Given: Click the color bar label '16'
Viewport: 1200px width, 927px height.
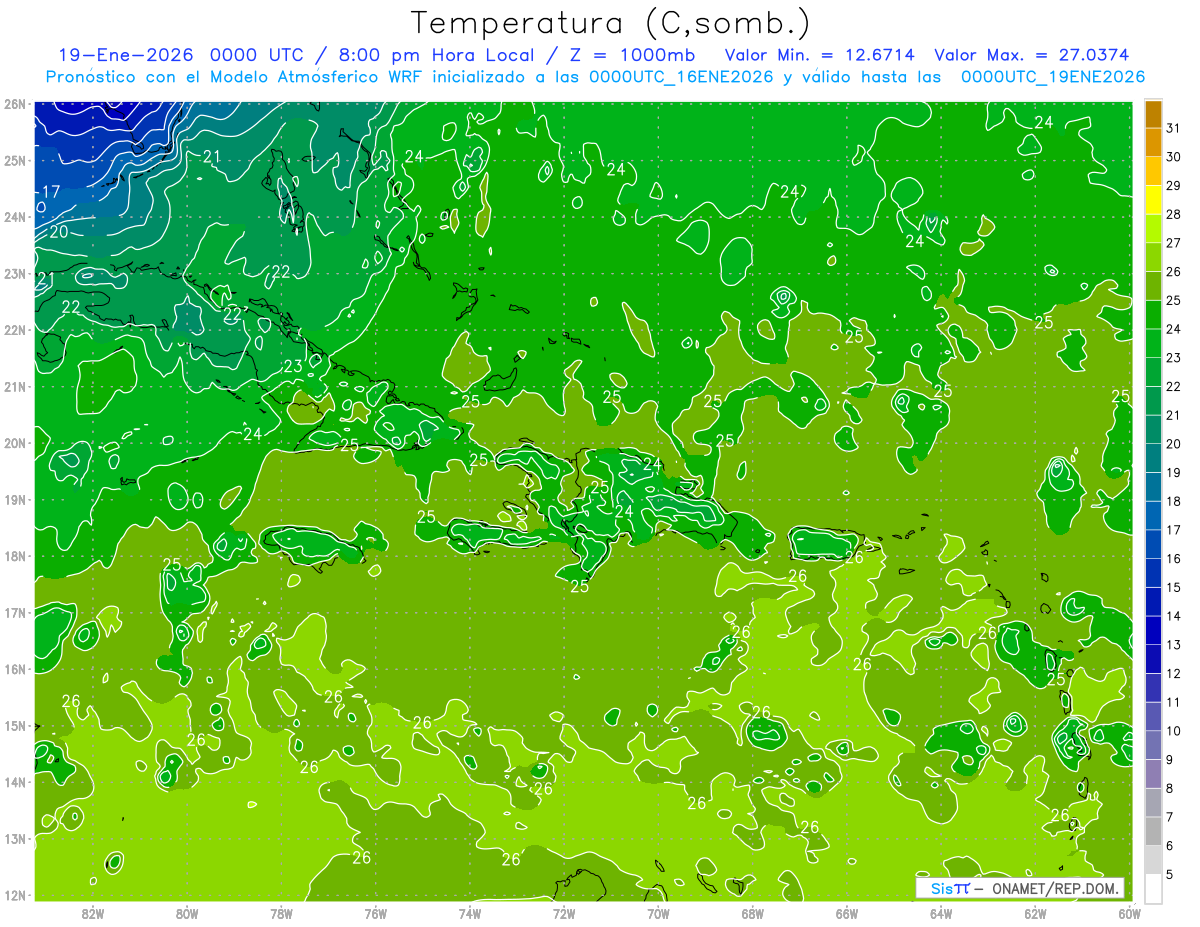Looking at the screenshot, I should (x=1173, y=558).
